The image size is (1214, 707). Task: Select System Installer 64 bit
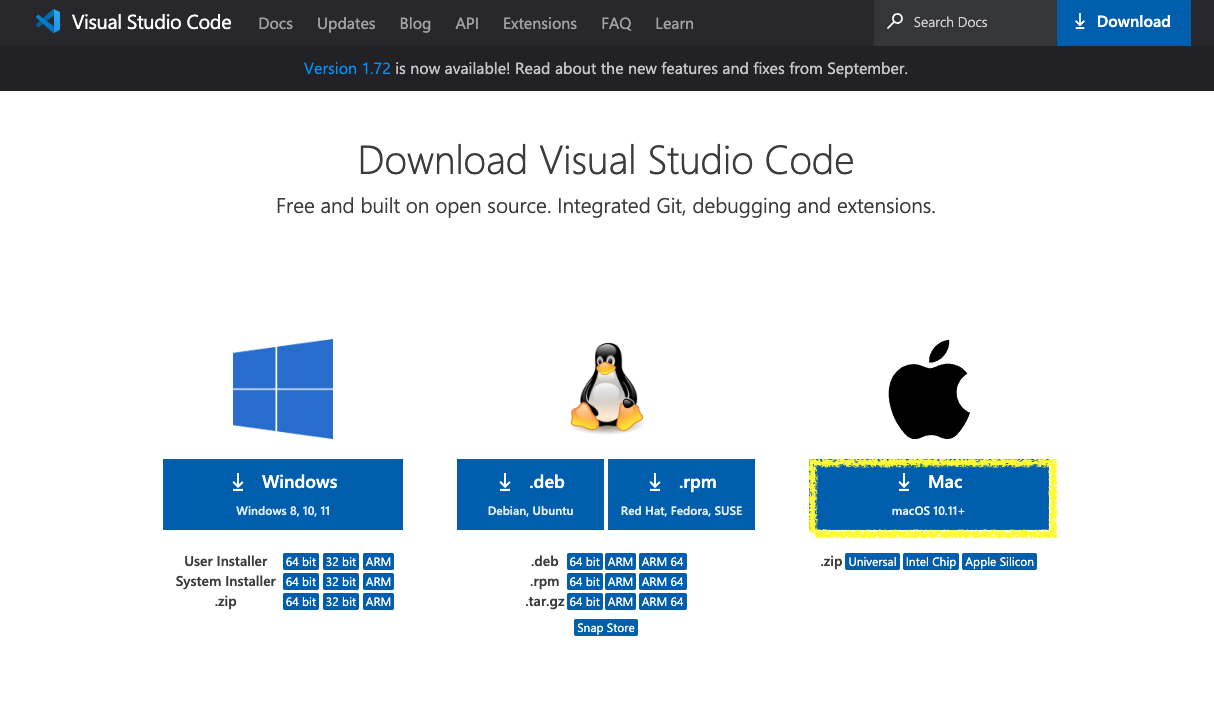pyautogui.click(x=301, y=582)
